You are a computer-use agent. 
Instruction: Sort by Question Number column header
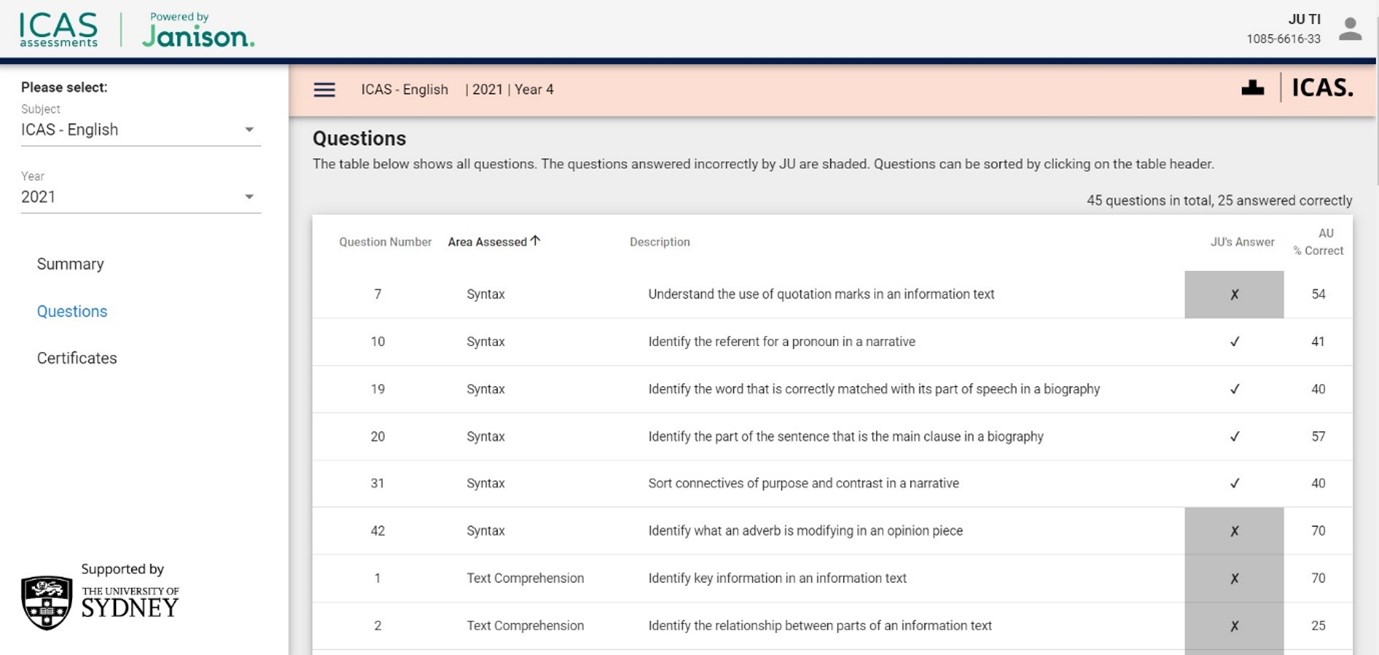coord(385,242)
